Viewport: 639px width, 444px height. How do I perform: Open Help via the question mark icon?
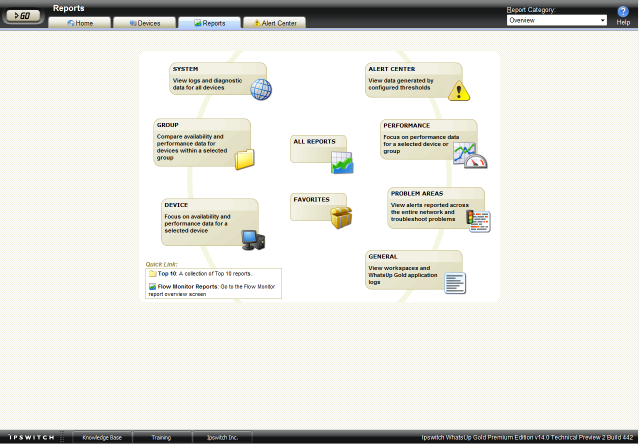(623, 12)
